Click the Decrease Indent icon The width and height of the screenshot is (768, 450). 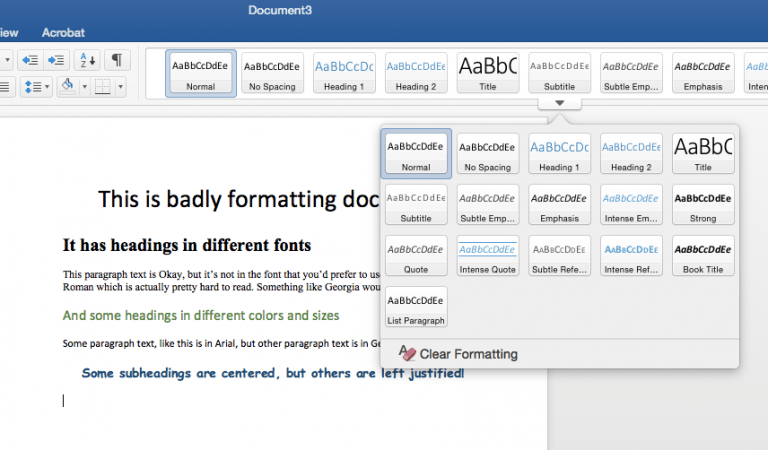pyautogui.click(x=30, y=60)
